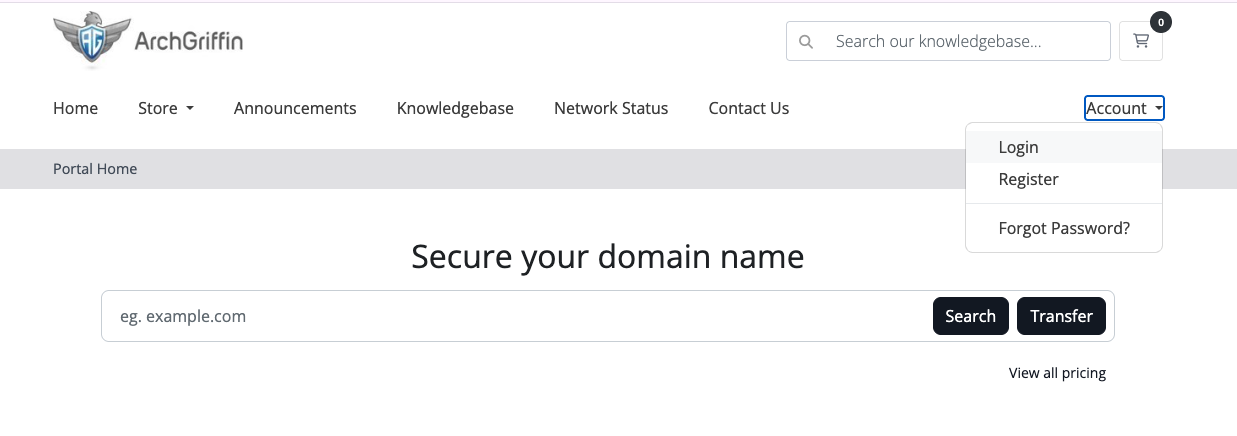Open the Announcements page

click(295, 108)
